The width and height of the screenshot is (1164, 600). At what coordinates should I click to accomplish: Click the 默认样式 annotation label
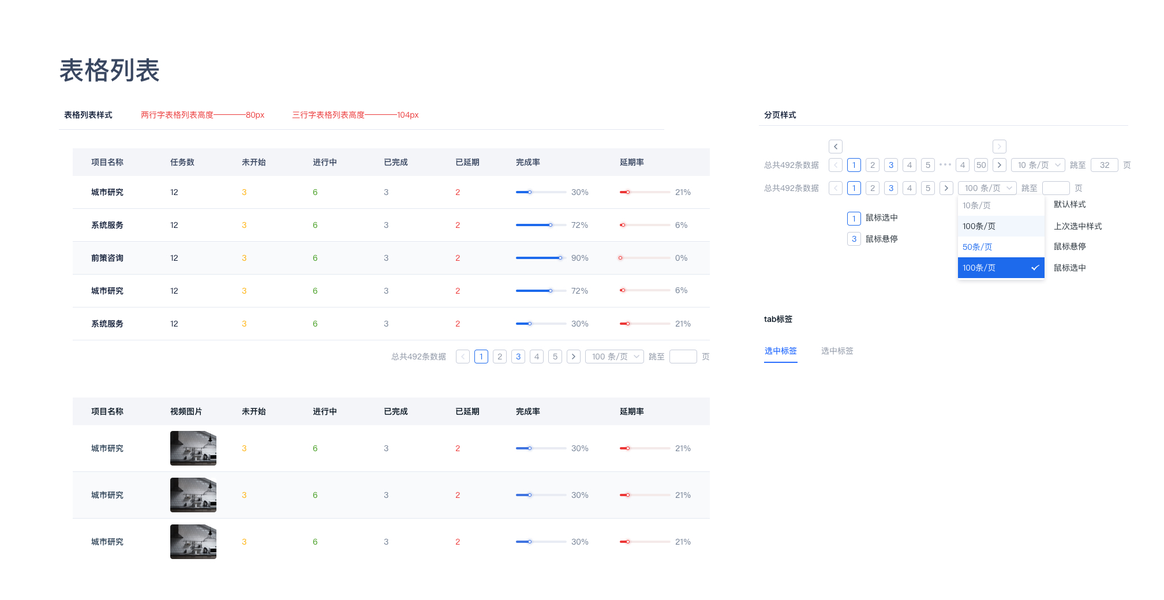1070,204
